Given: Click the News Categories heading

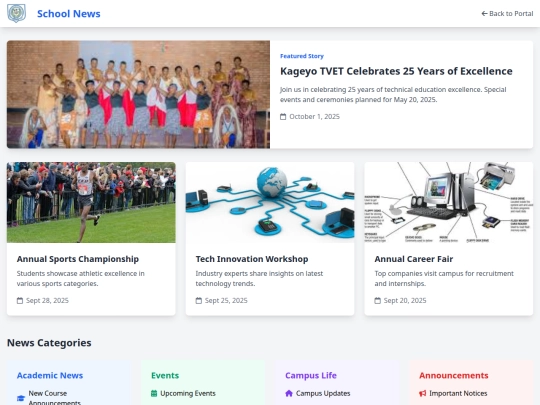Looking at the screenshot, I should click(49, 343).
